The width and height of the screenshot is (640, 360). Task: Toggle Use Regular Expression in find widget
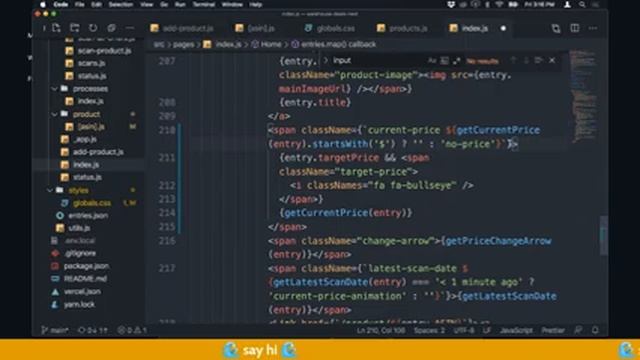[456, 60]
